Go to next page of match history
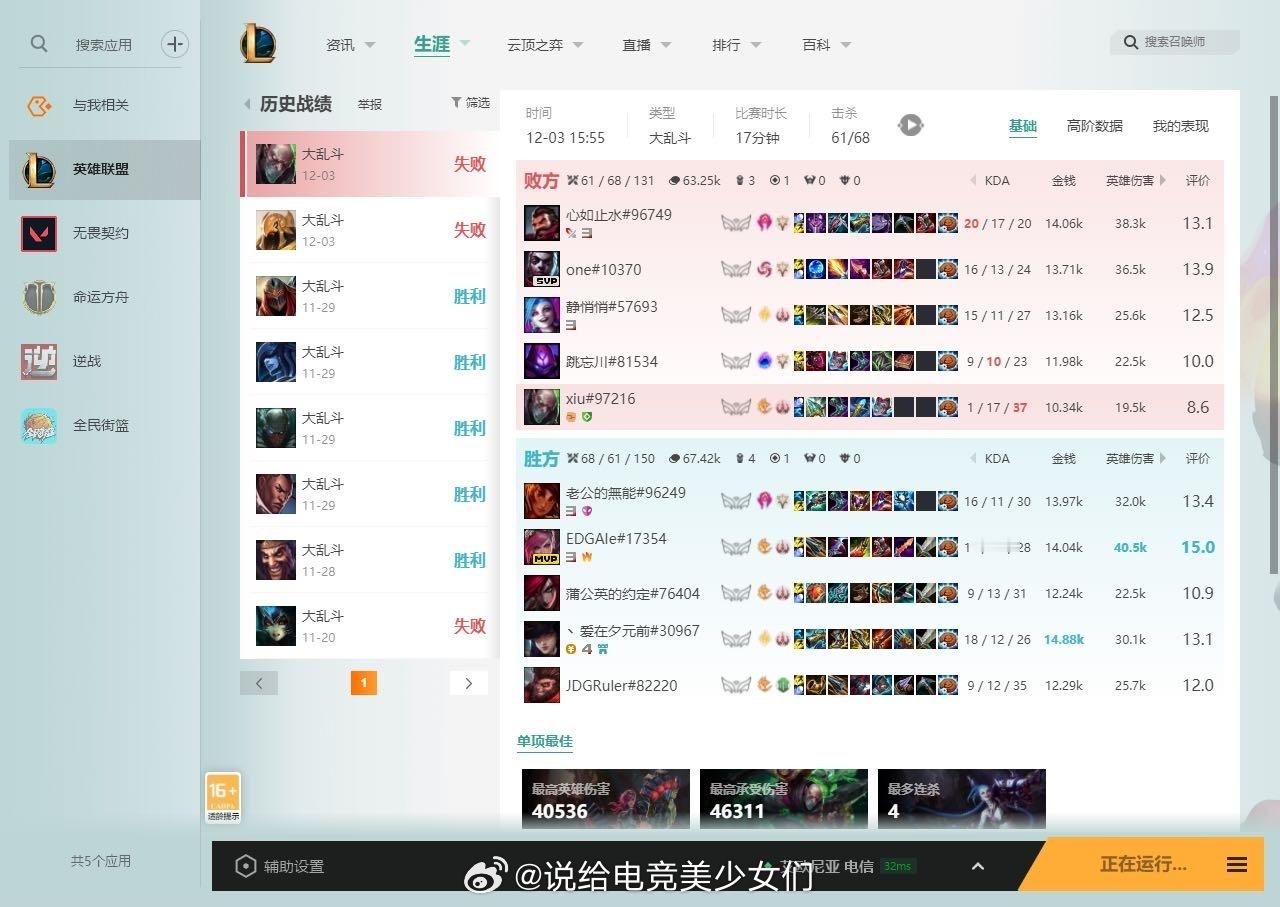Screen dimensions: 1280x907 469,683
